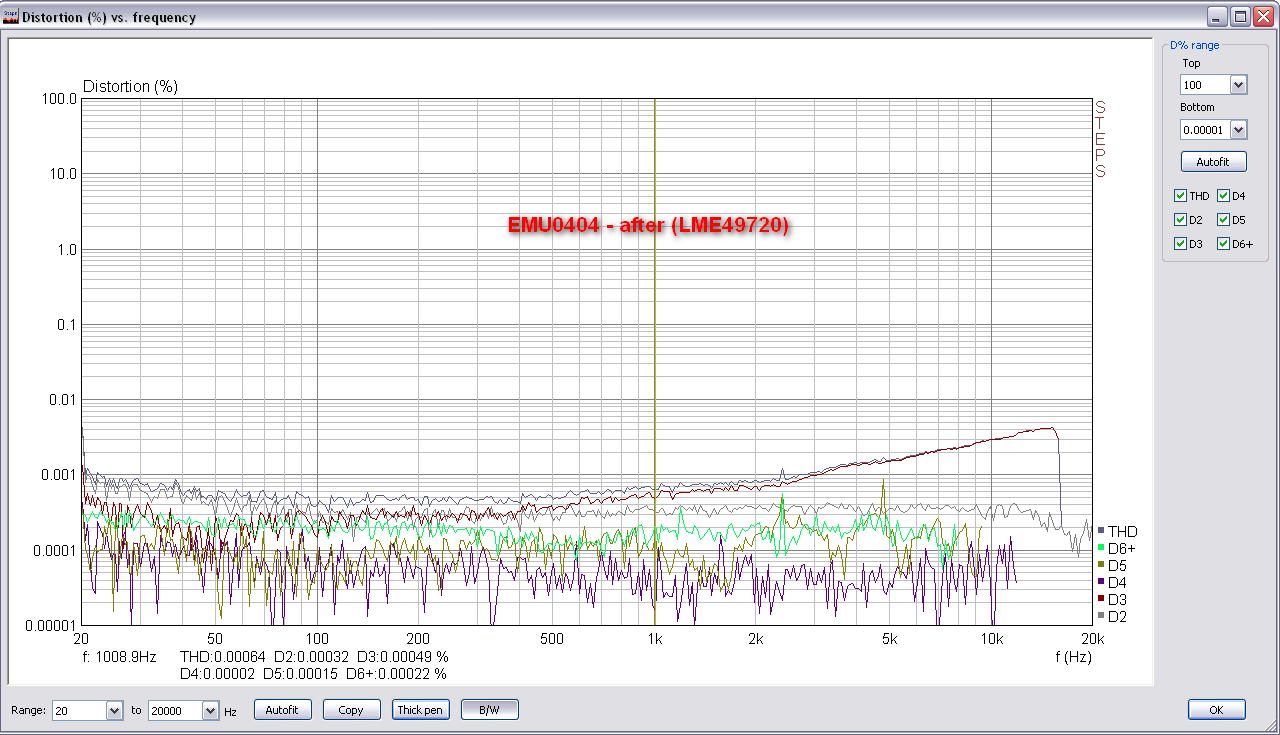
Task: Click the D3 legend marker beside the graph
Action: coord(1101,598)
